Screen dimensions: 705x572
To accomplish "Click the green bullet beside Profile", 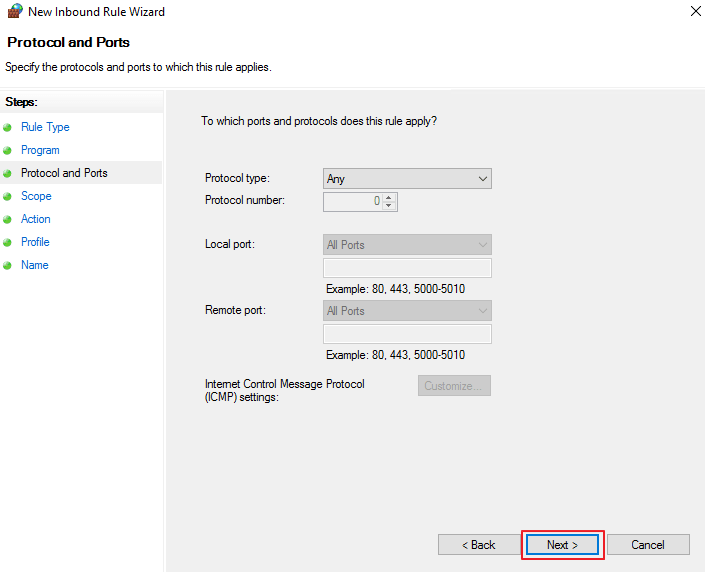I will (x=7, y=242).
